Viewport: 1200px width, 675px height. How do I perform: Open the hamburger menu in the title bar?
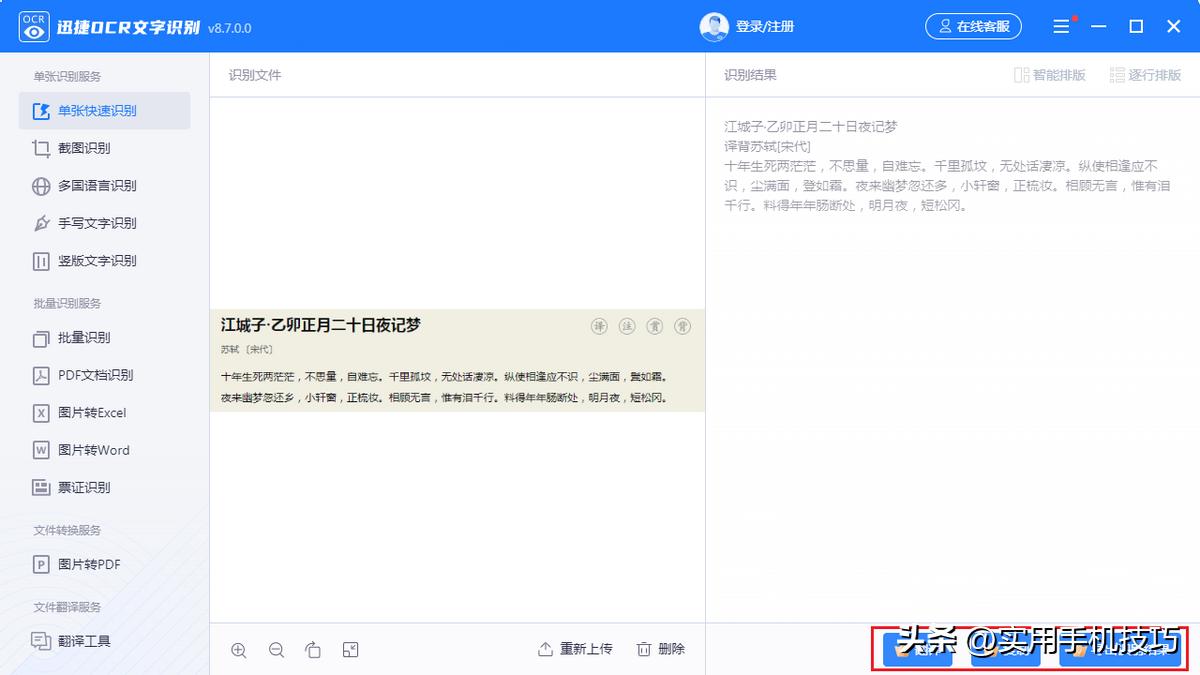[1062, 26]
